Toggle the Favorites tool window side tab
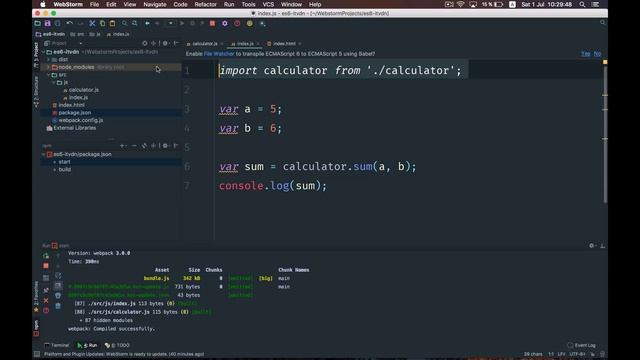 pos(36,296)
